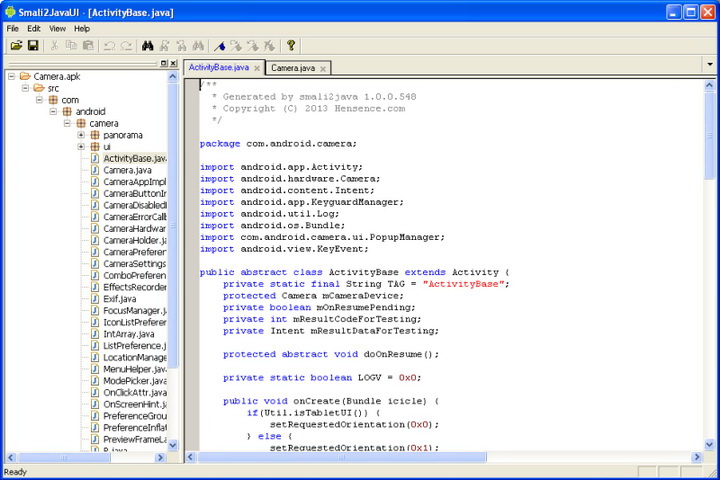Close the file tree panel
This screenshot has width=720, height=480.
coord(175,63)
